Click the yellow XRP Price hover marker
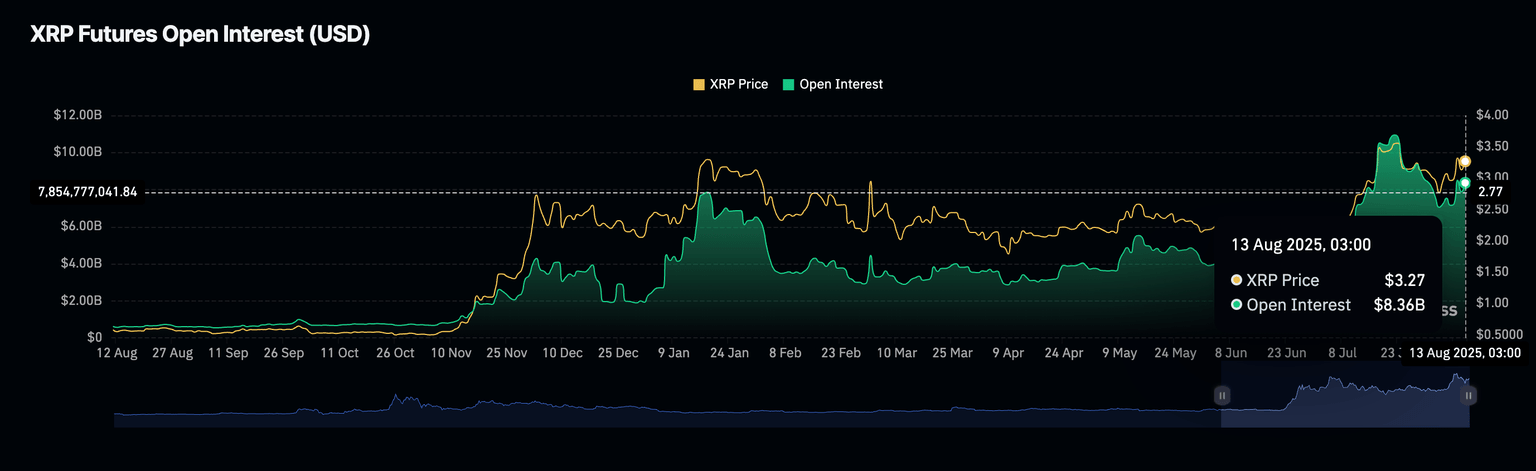The height and width of the screenshot is (471, 1536). click(x=1465, y=161)
